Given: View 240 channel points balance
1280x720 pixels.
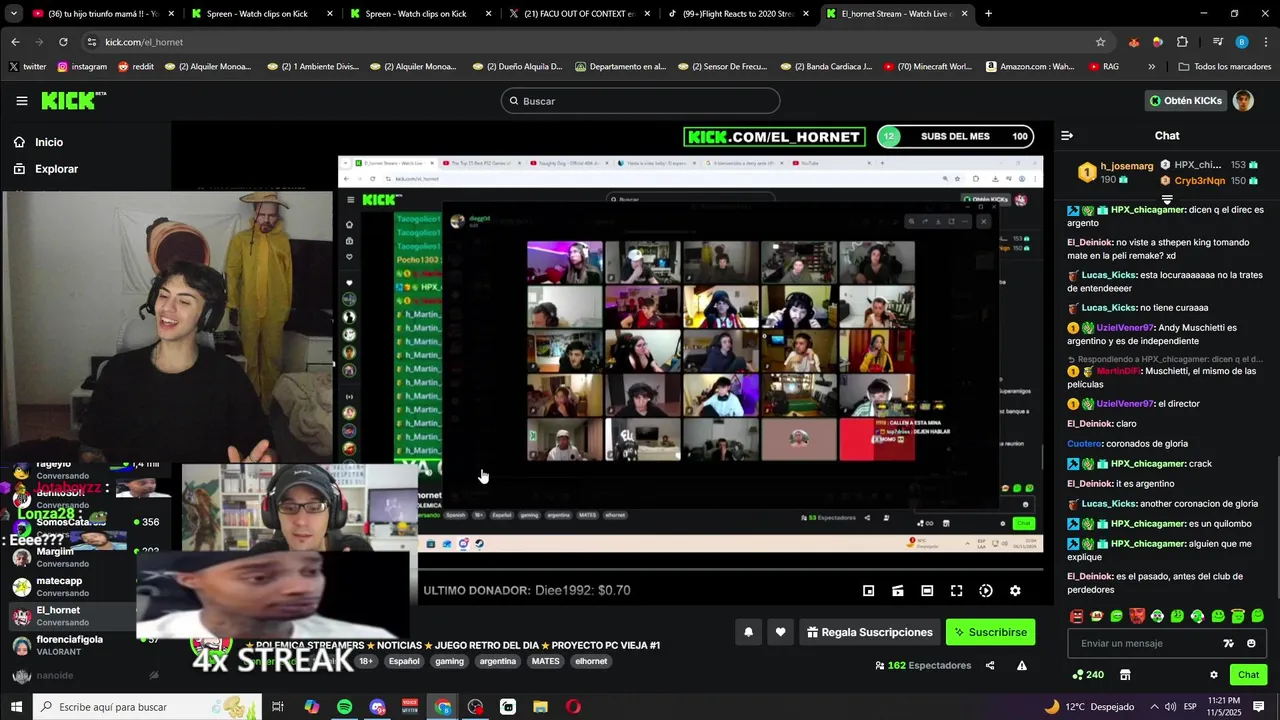Looking at the screenshot, I should [1088, 675].
